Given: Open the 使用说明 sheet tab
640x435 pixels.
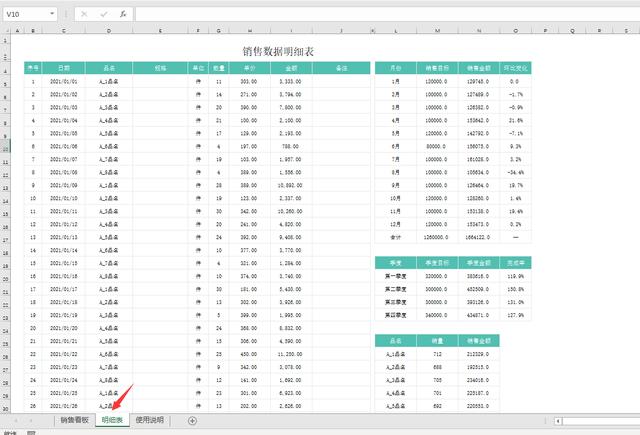Looking at the screenshot, I should (x=153, y=420).
